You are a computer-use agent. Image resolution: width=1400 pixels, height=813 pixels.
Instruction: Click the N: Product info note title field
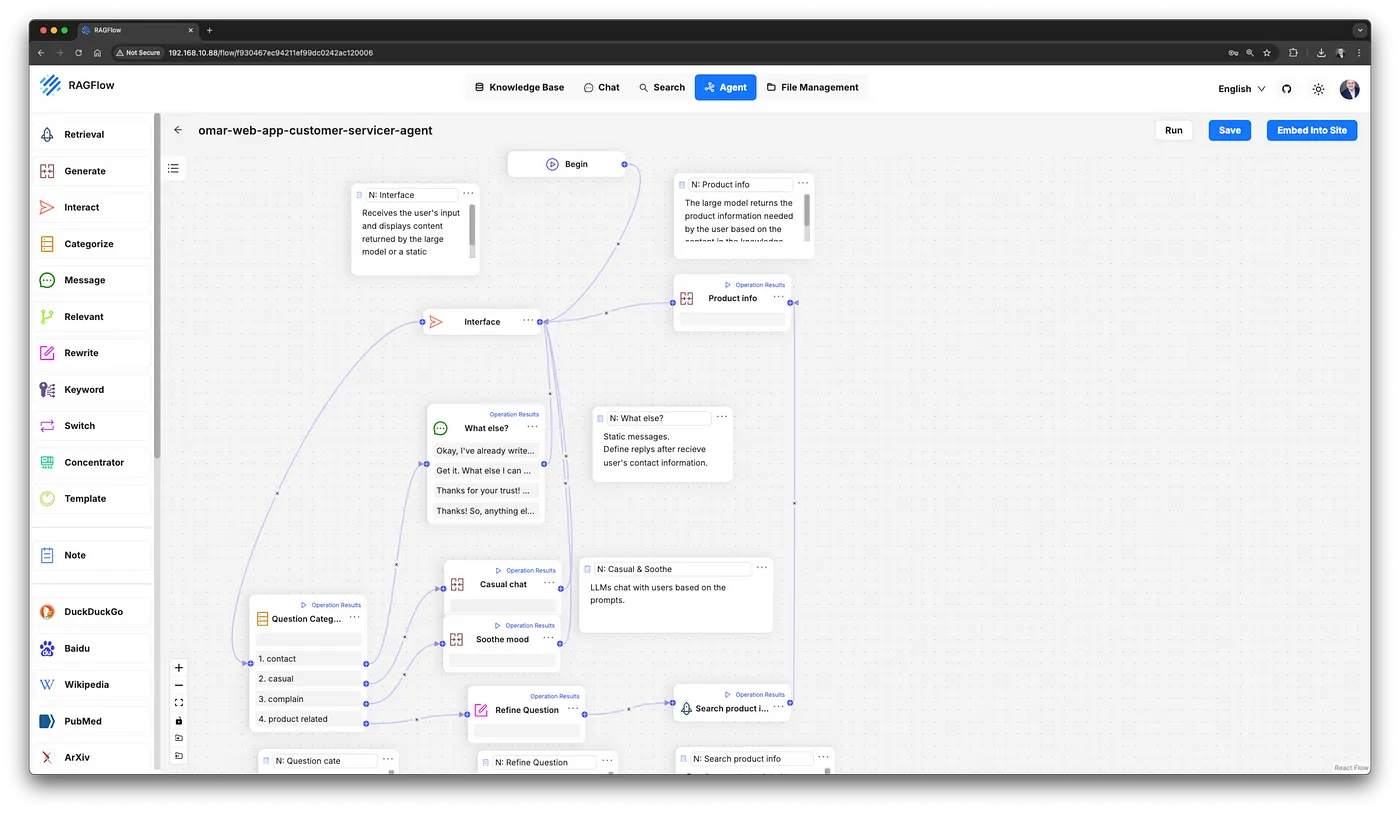[x=739, y=185]
